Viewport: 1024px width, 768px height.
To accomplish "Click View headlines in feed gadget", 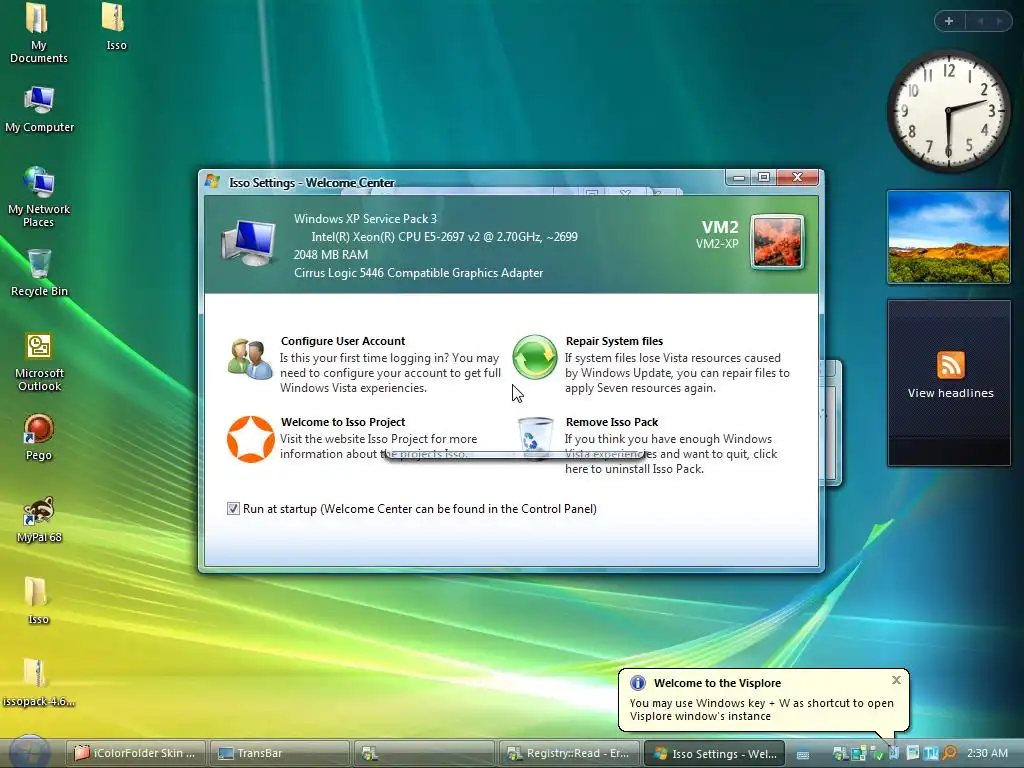I will 950,393.
